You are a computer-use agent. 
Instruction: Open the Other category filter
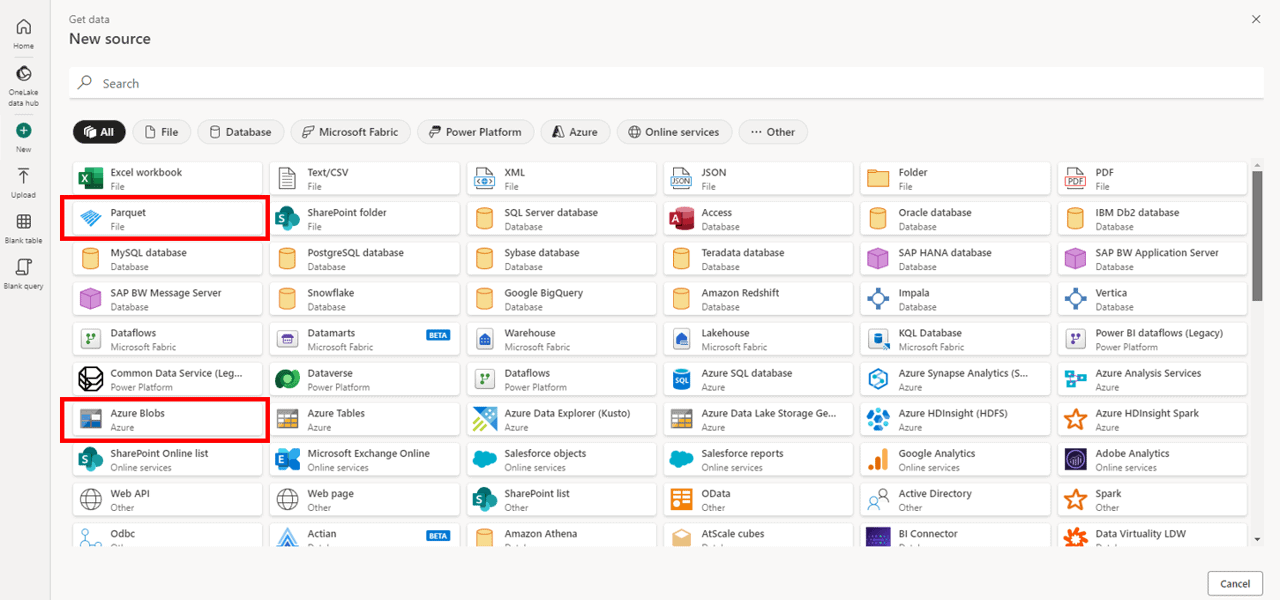(x=773, y=132)
